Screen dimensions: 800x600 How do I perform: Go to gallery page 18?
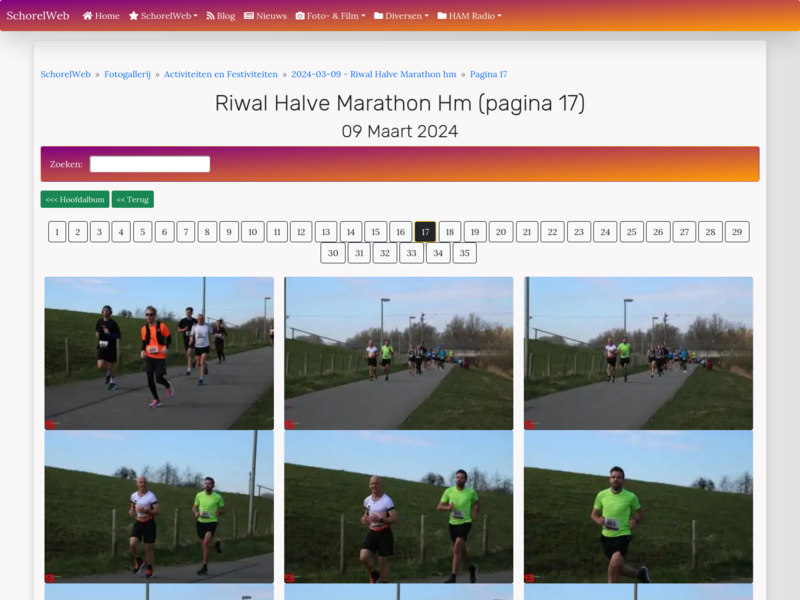[x=449, y=232]
